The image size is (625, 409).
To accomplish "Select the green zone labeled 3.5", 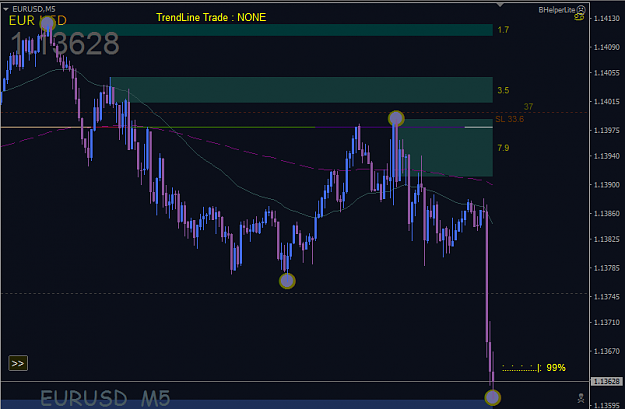I will pyautogui.click(x=301, y=90).
